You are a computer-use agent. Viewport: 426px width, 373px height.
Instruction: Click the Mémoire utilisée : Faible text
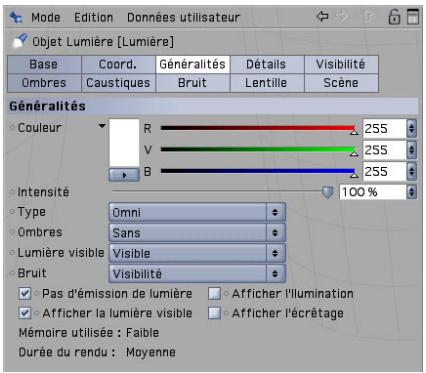(x=89, y=333)
